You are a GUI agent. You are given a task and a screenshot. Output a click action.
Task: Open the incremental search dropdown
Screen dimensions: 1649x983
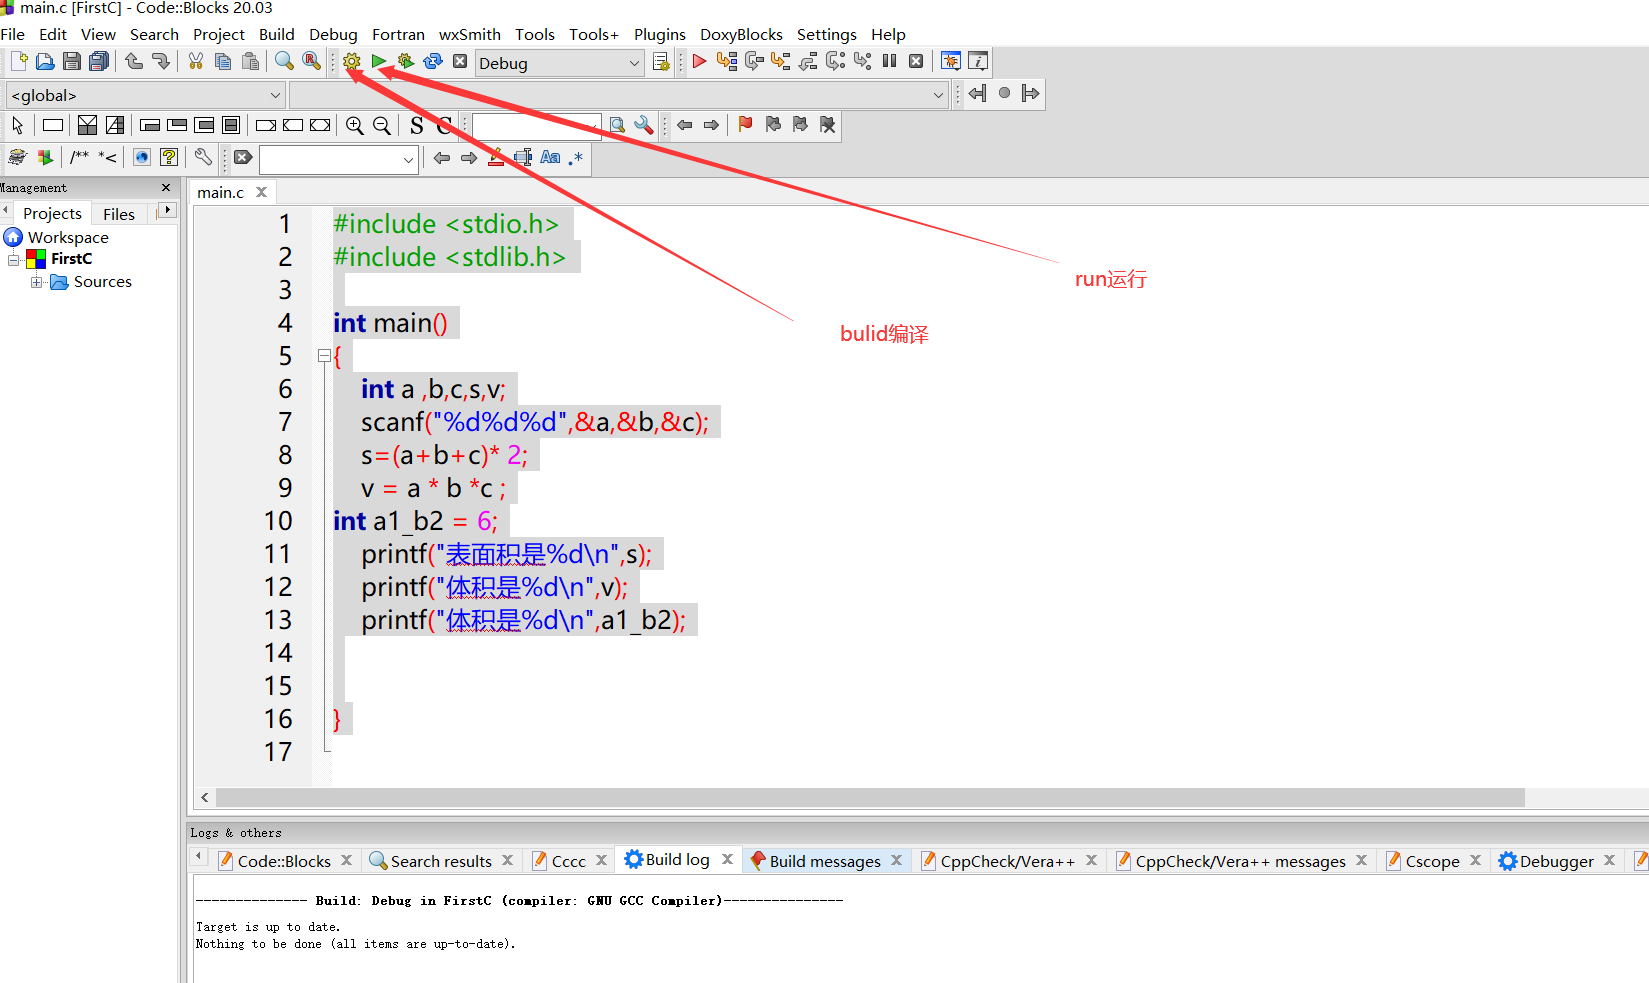pyautogui.click(x=408, y=159)
